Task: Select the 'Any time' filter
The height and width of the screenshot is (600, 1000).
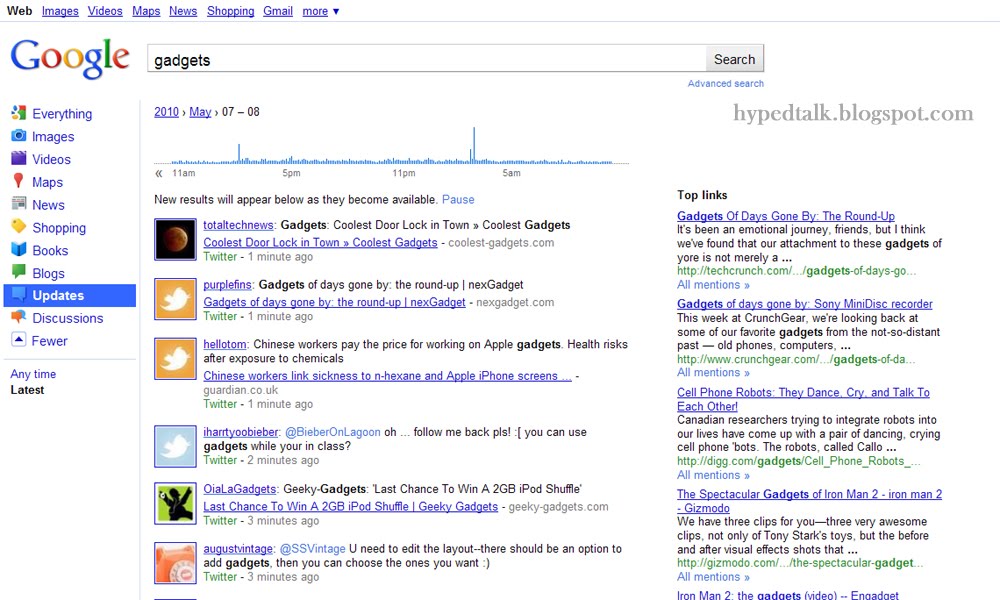Action: [33, 374]
